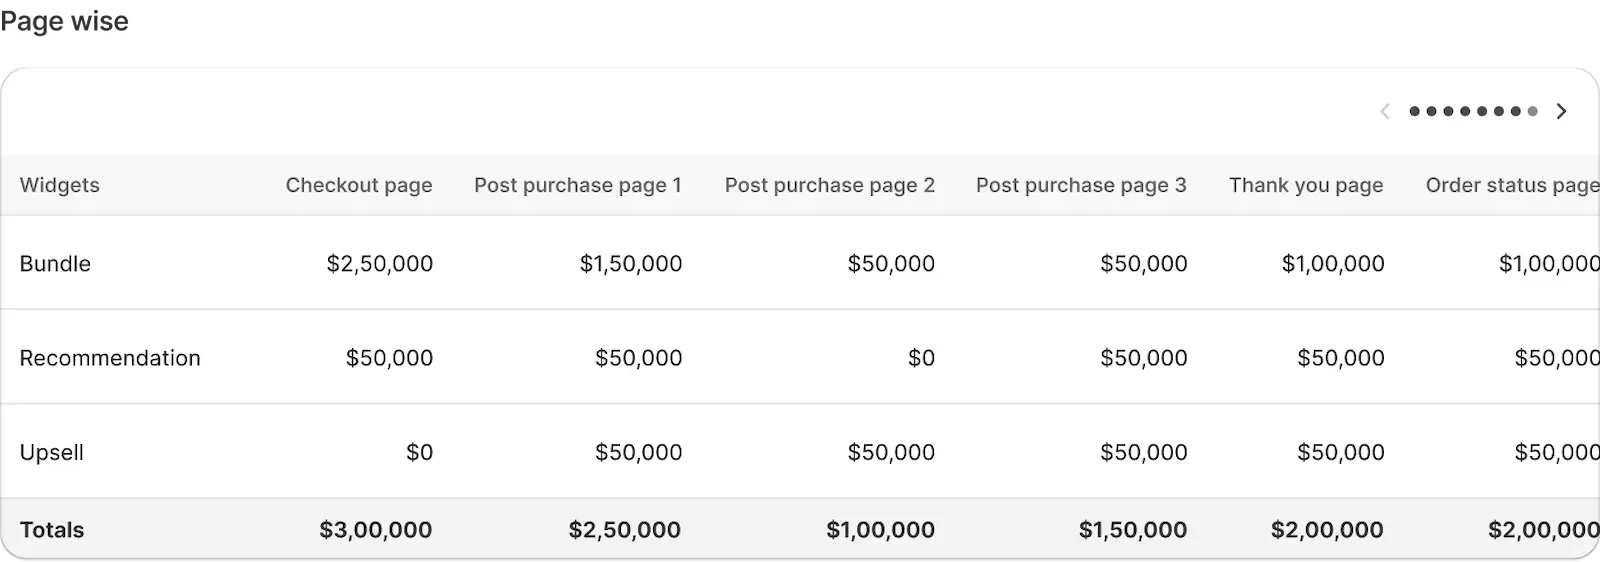Click the Totals row label
1600x562 pixels.
(x=52, y=530)
